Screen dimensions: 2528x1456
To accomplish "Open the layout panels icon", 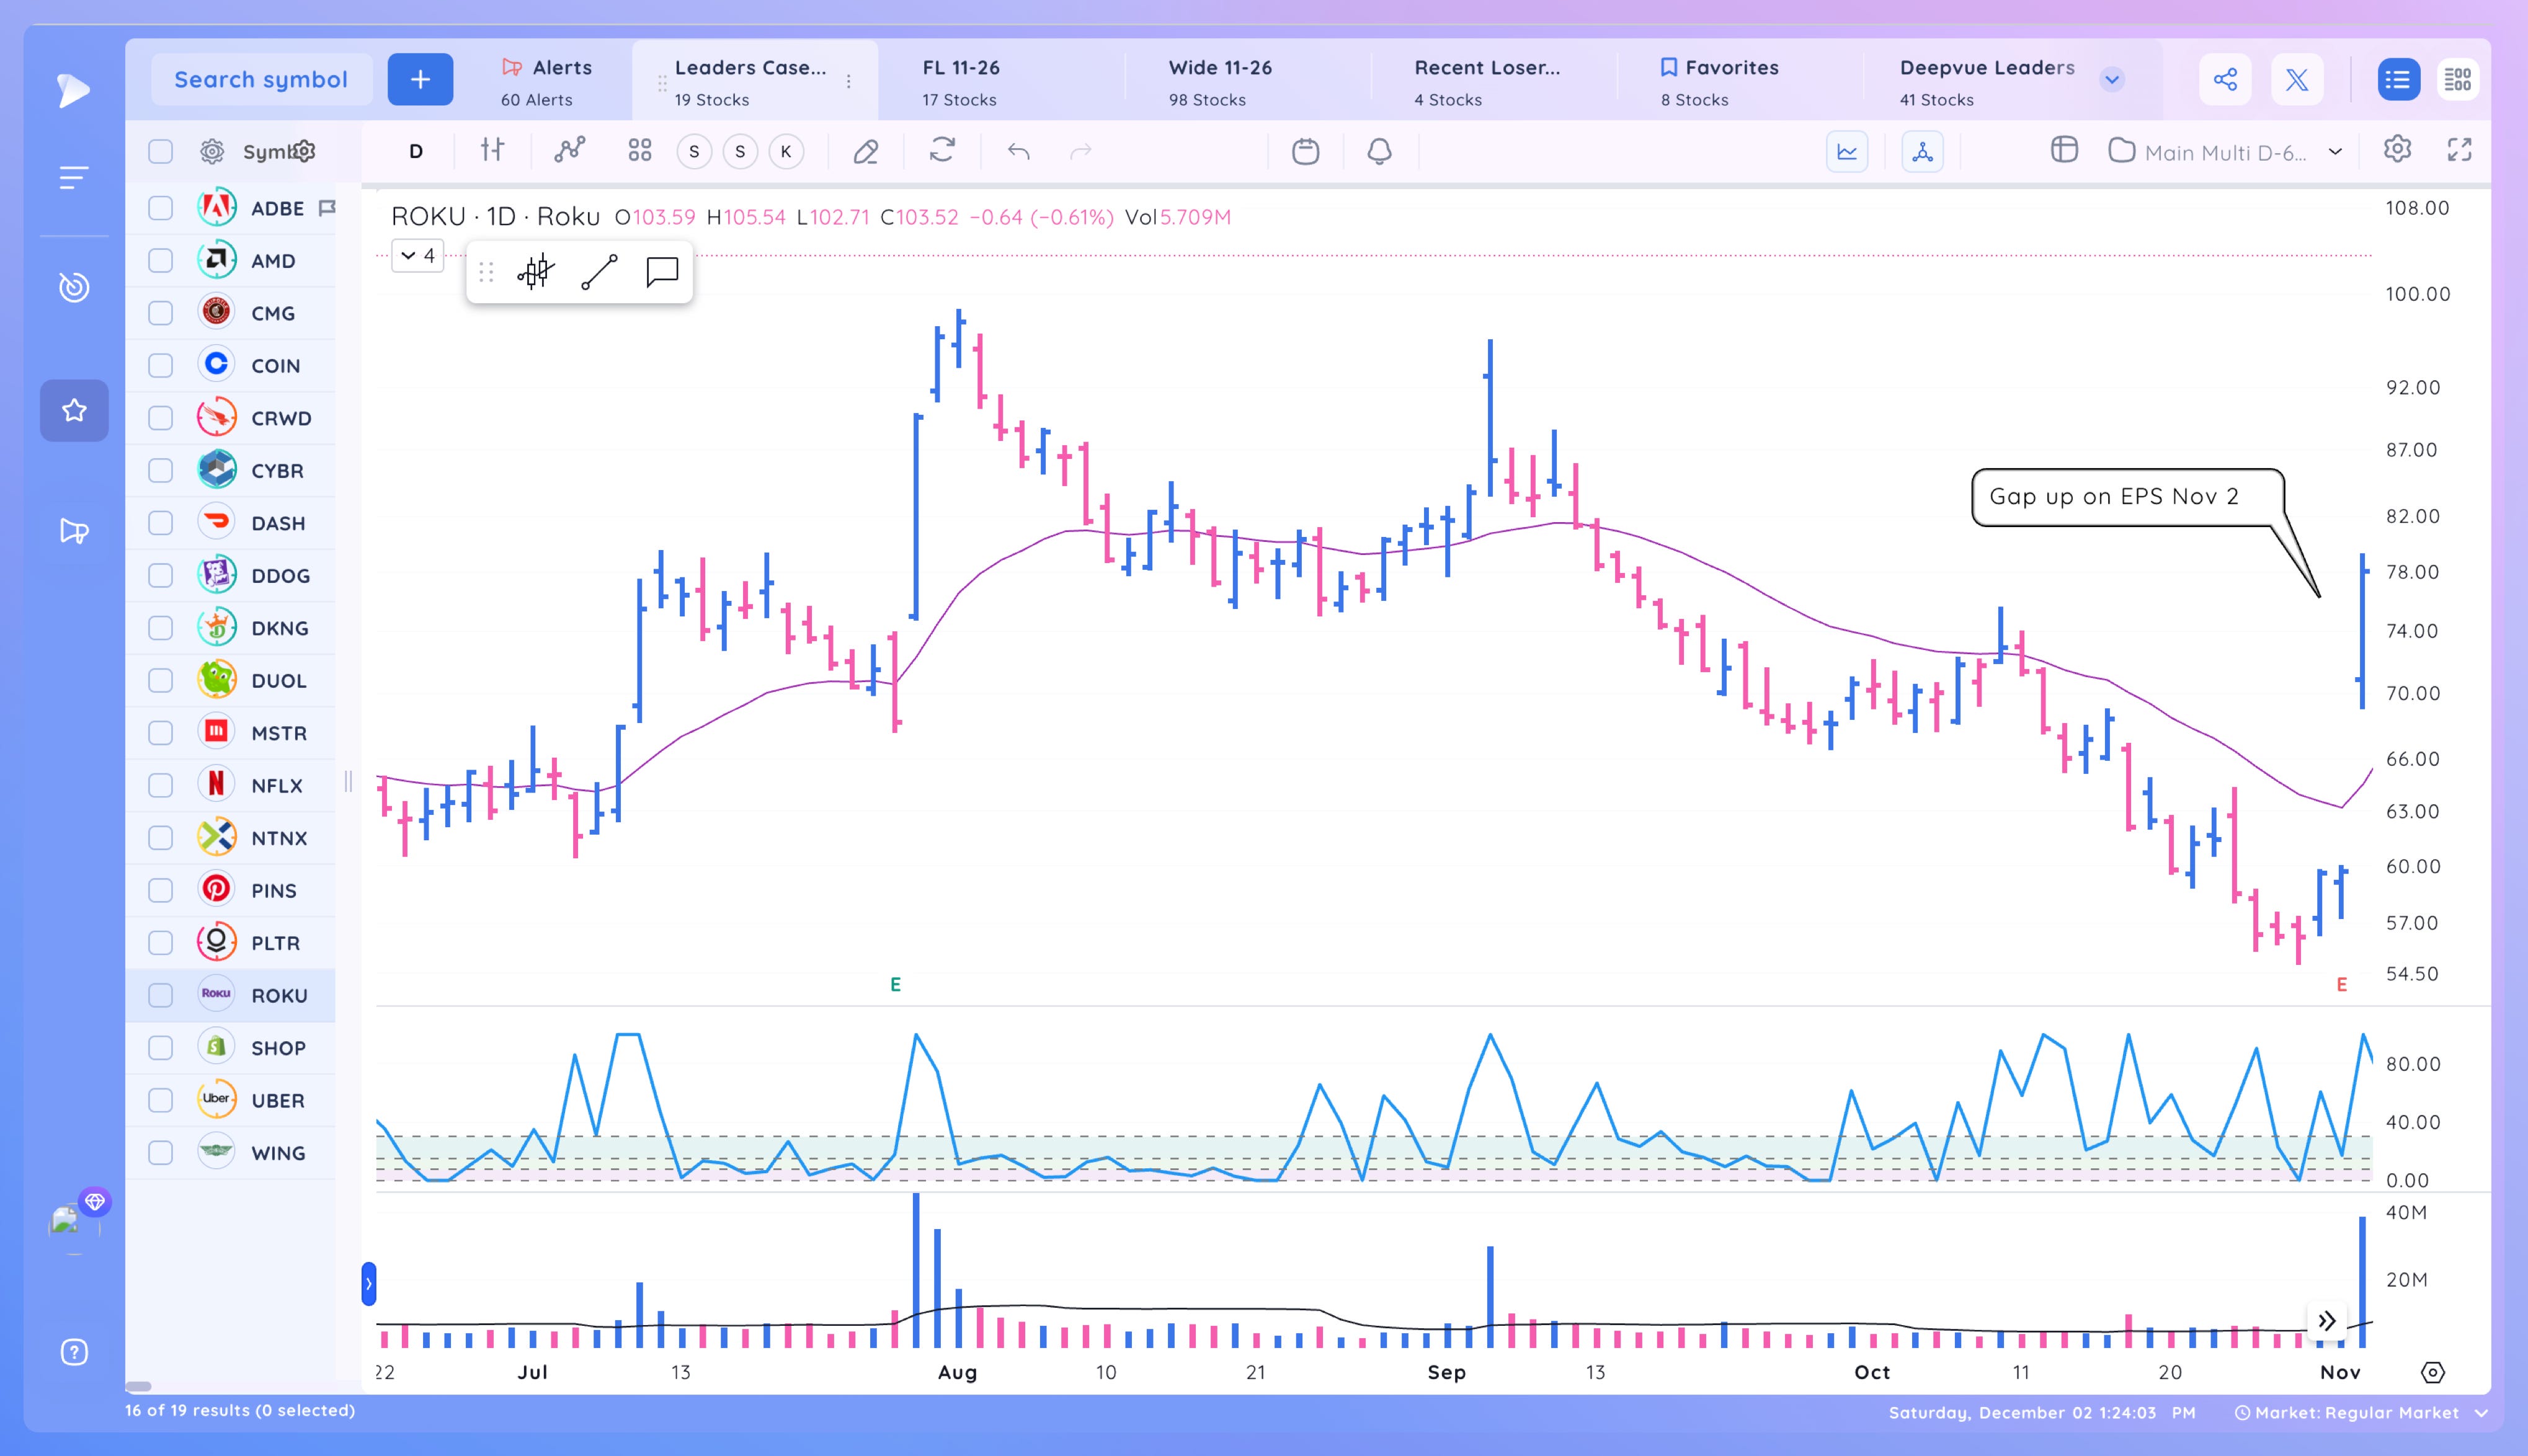I will [2064, 150].
